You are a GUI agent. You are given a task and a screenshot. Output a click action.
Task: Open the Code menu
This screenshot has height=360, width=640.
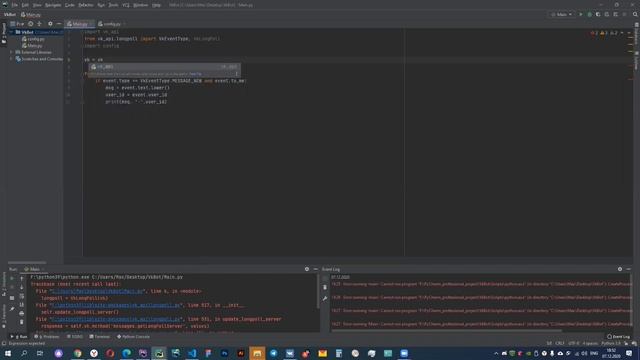tap(70, 5)
